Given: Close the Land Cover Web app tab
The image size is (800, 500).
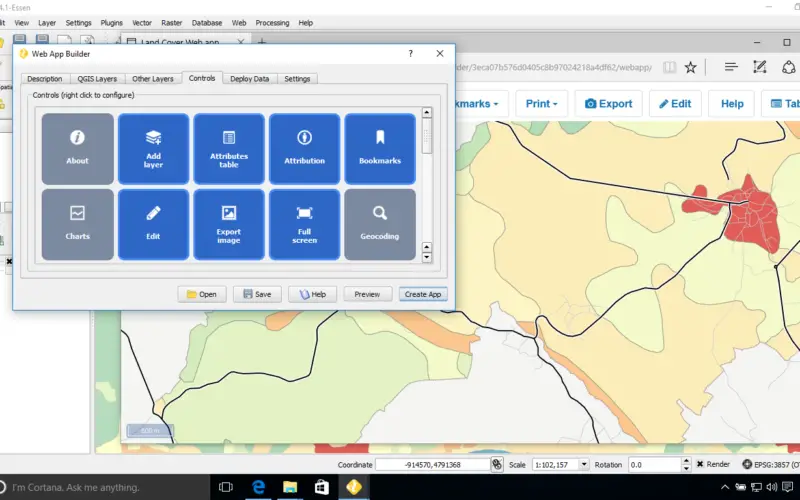Looking at the screenshot, I should pos(241,42).
